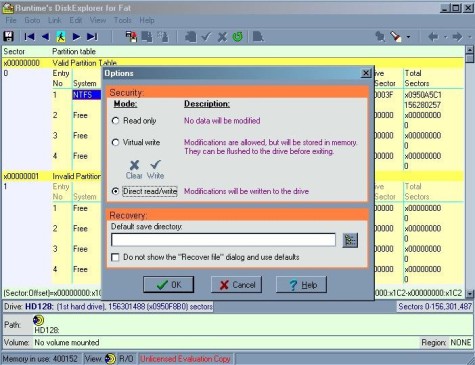Select the Direct read/write radio button
475x365 pixels.
click(x=115, y=191)
